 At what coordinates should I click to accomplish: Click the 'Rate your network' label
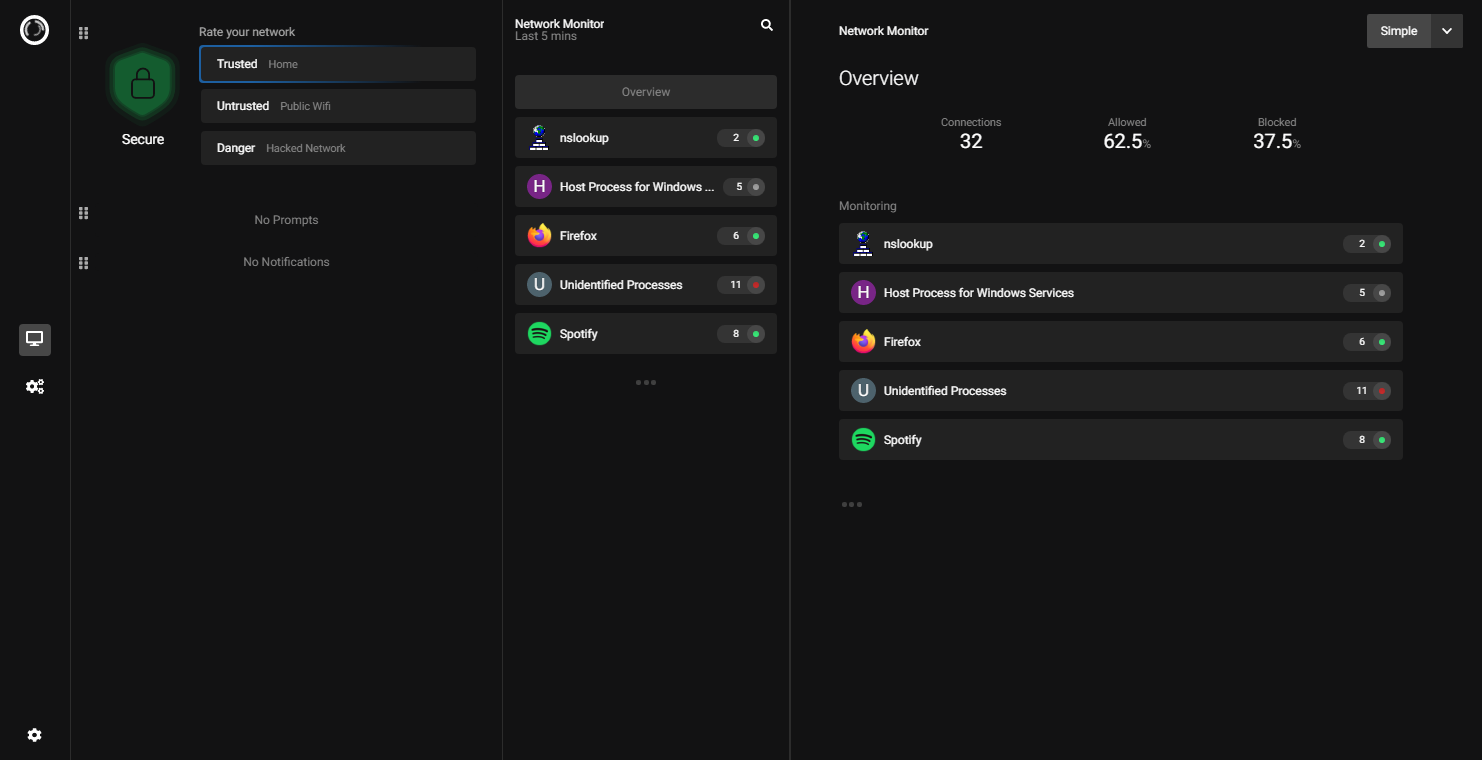[x=247, y=32]
